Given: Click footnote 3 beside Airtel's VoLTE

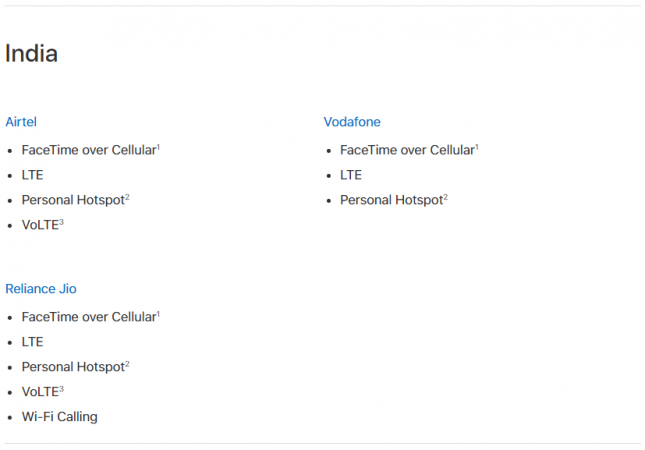Looking at the screenshot, I should (61, 222).
